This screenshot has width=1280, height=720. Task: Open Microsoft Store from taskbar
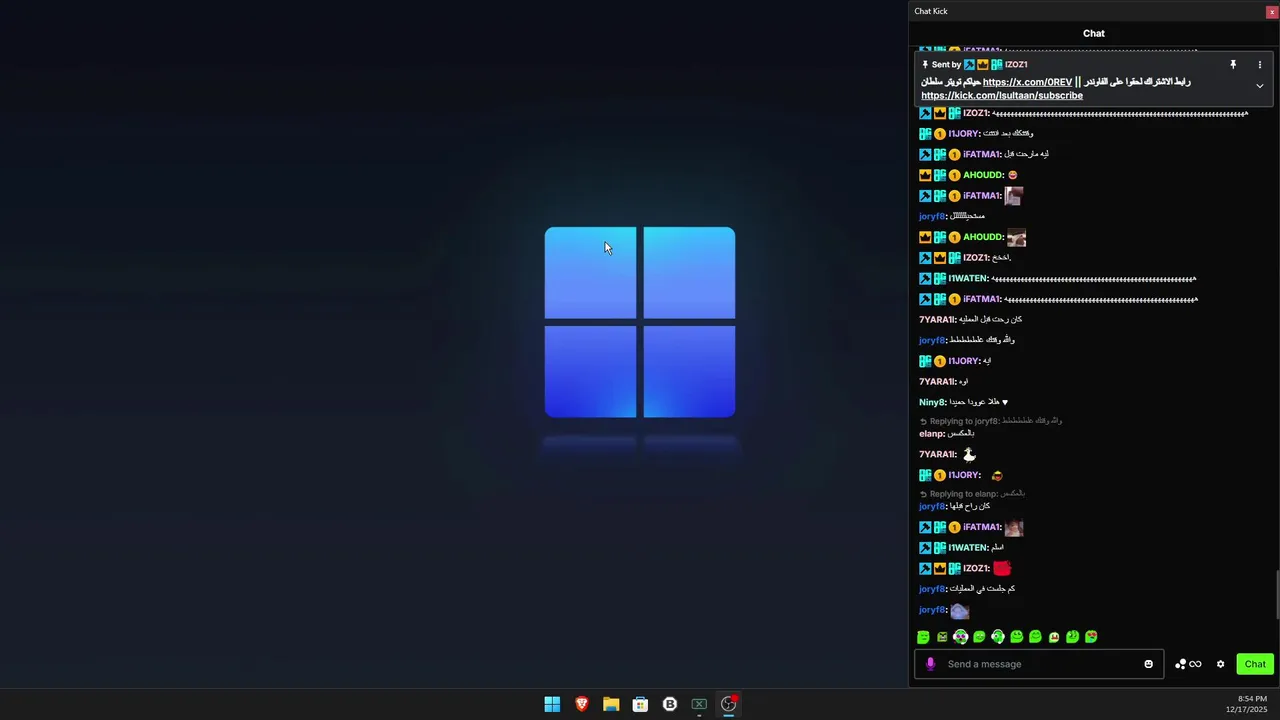pos(640,704)
